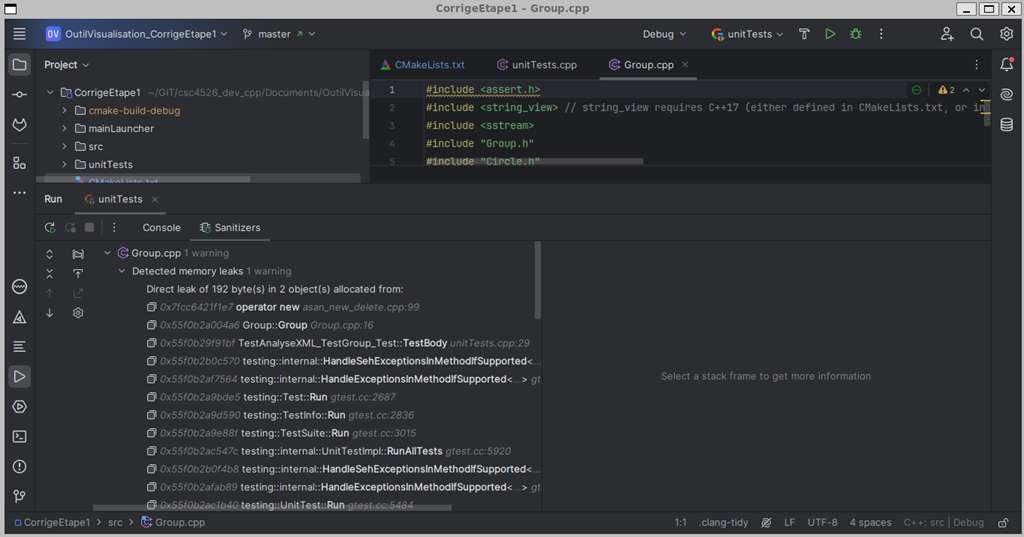
Task: Switch to the unitTests.cpp editor tab
Action: pos(537,65)
